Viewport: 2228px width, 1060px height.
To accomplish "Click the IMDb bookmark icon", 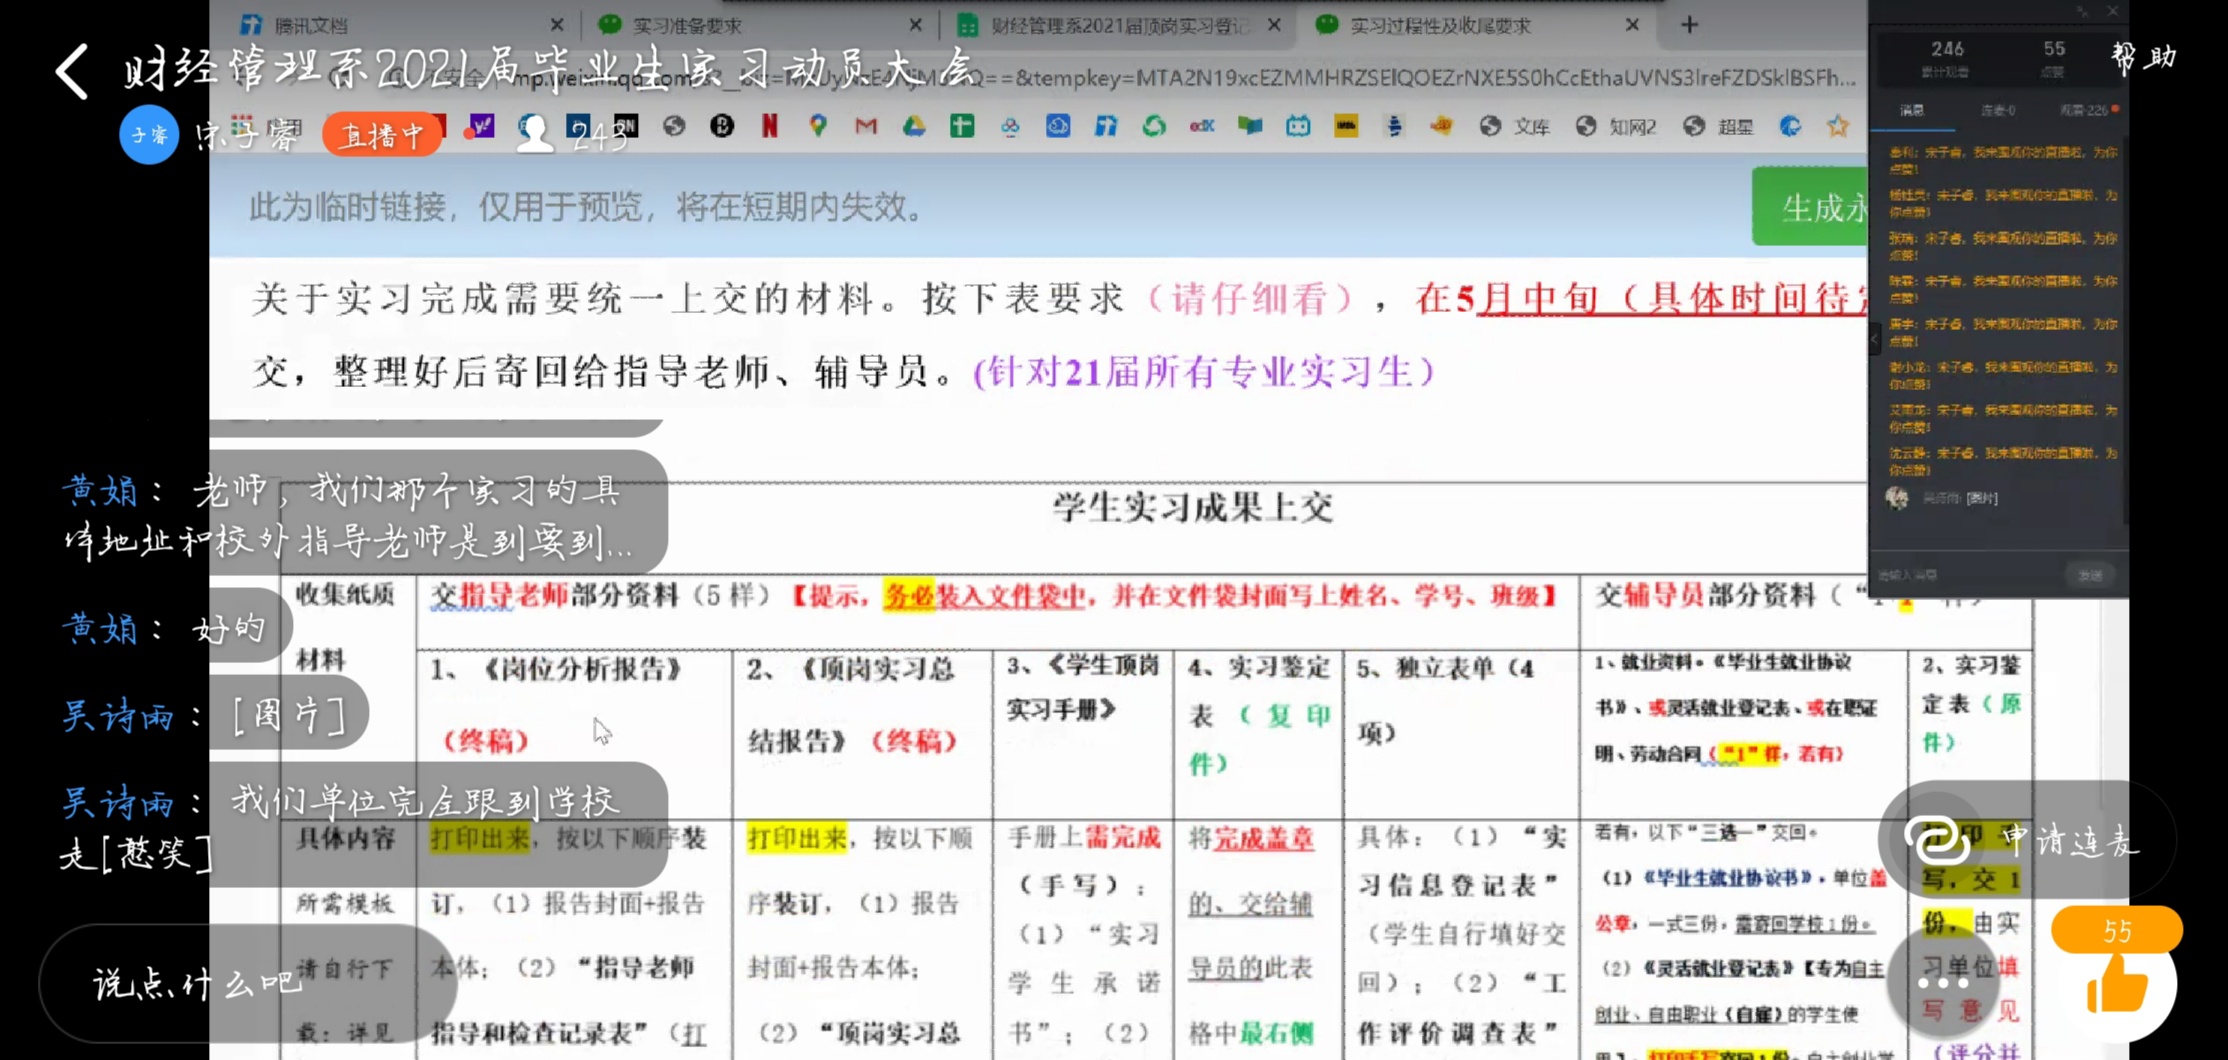I will [1346, 126].
